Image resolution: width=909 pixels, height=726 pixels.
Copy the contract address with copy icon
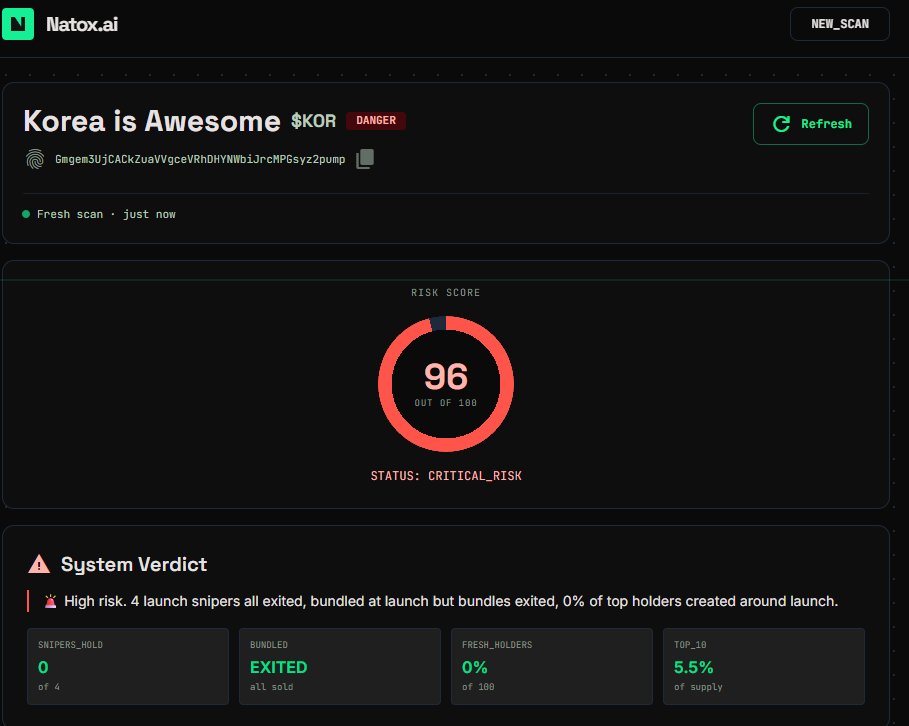pyautogui.click(x=365, y=159)
